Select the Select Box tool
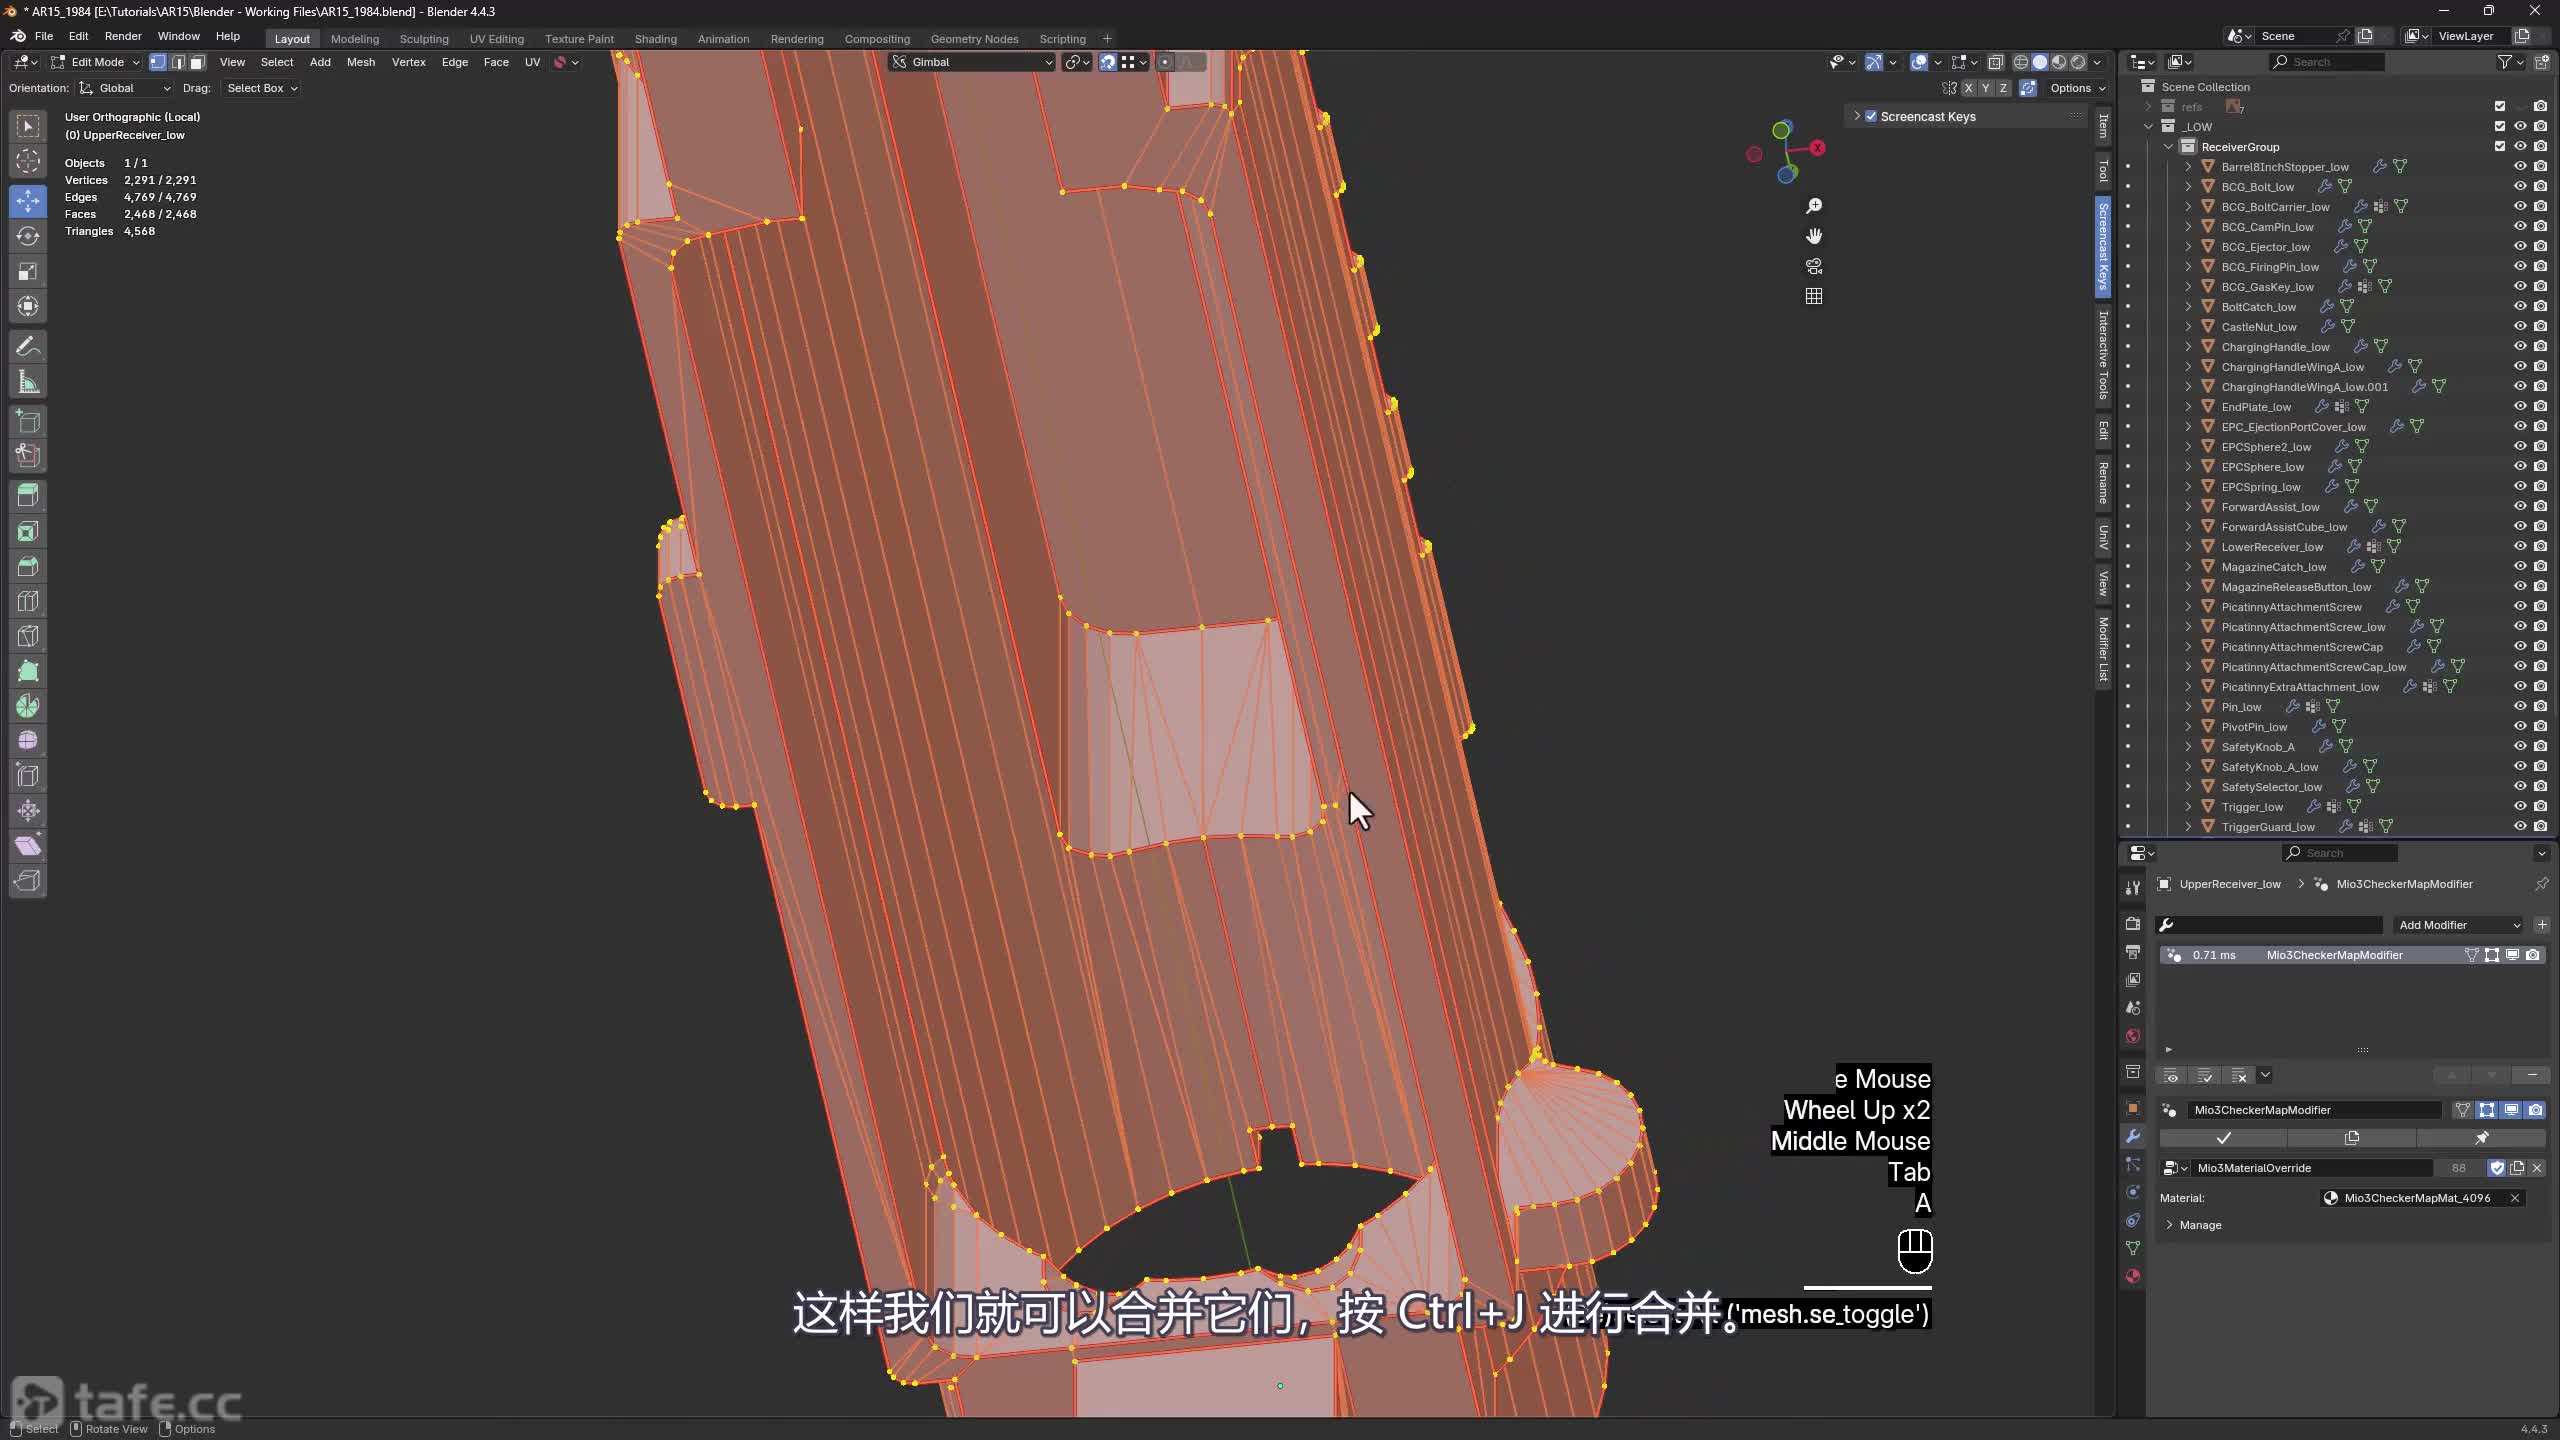This screenshot has width=2560, height=1440. (x=28, y=126)
